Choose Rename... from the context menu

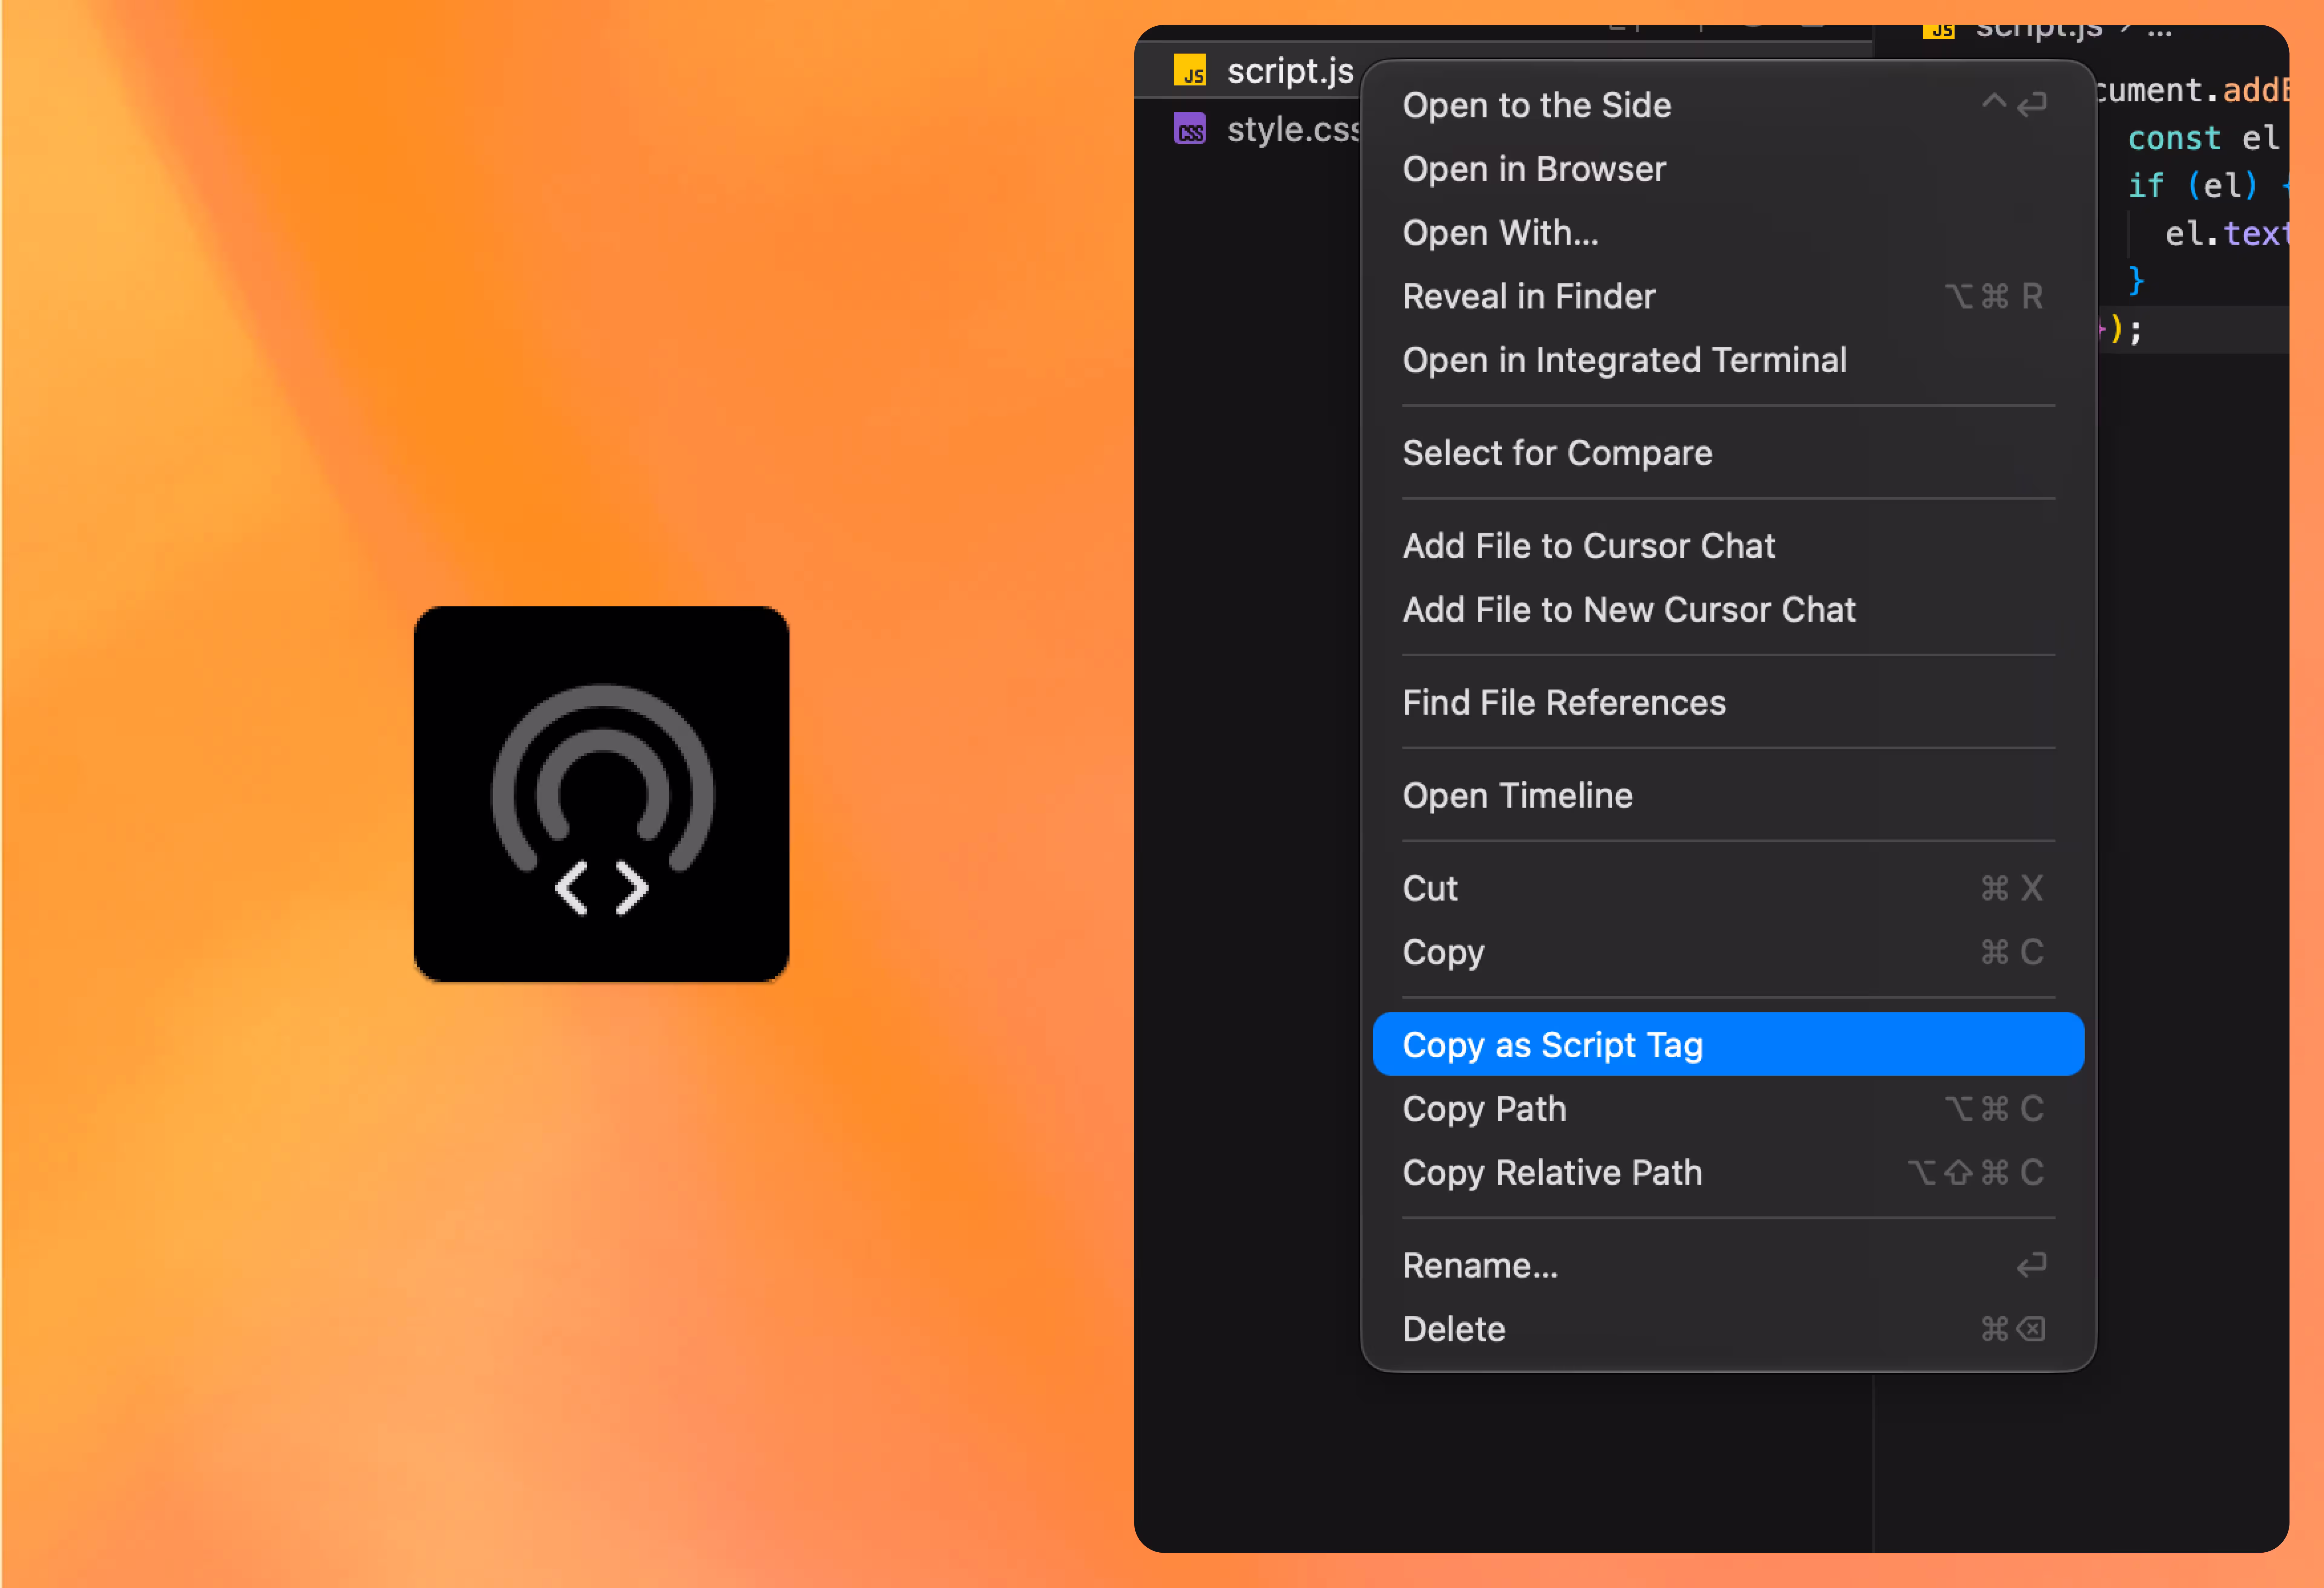pos(1728,1266)
